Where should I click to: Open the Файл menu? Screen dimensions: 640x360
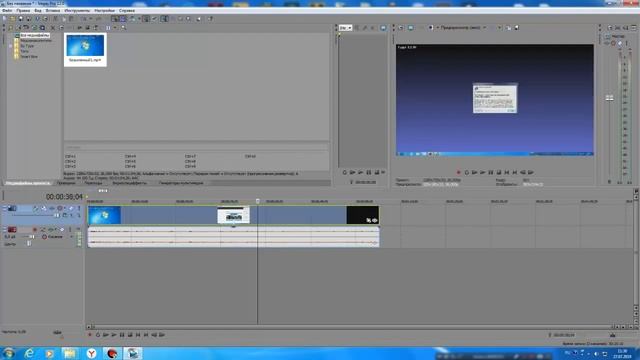(7, 11)
